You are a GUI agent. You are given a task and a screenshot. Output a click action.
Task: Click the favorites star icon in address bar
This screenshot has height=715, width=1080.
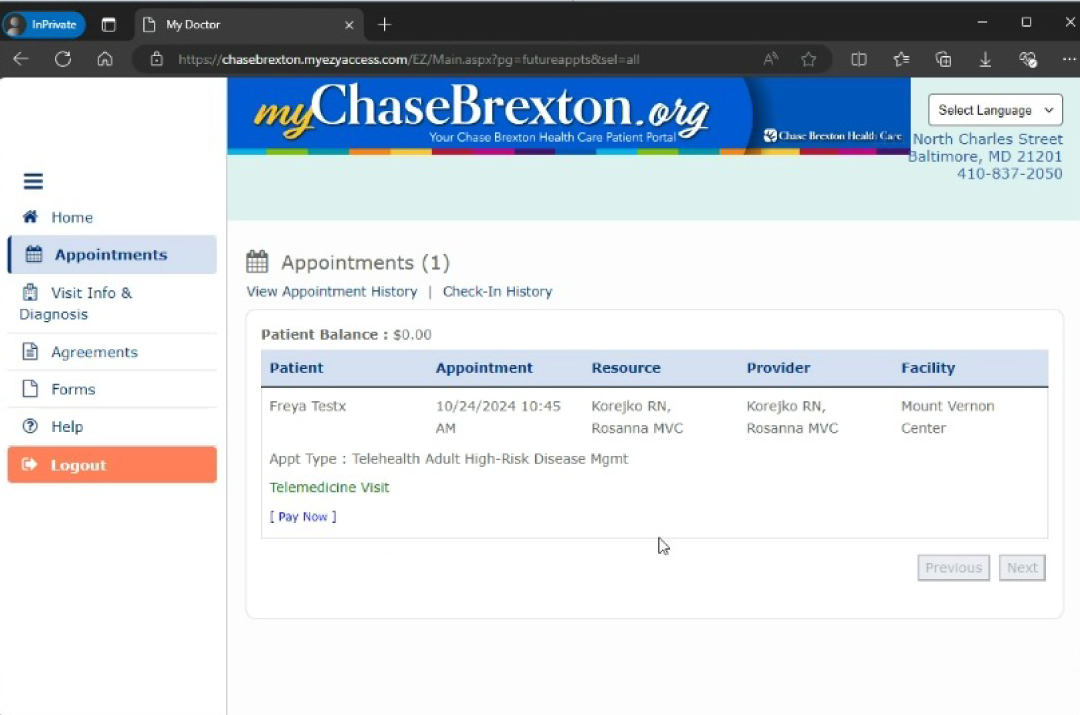[808, 59]
